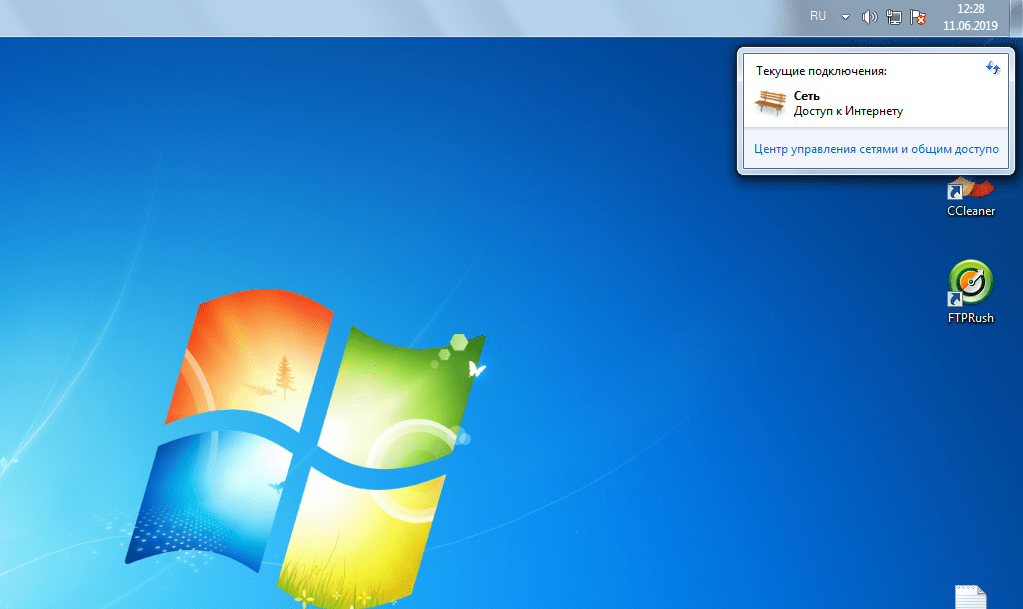This screenshot has height=609, width=1023.
Task: Select the text document desktop icon
Action: (x=971, y=597)
